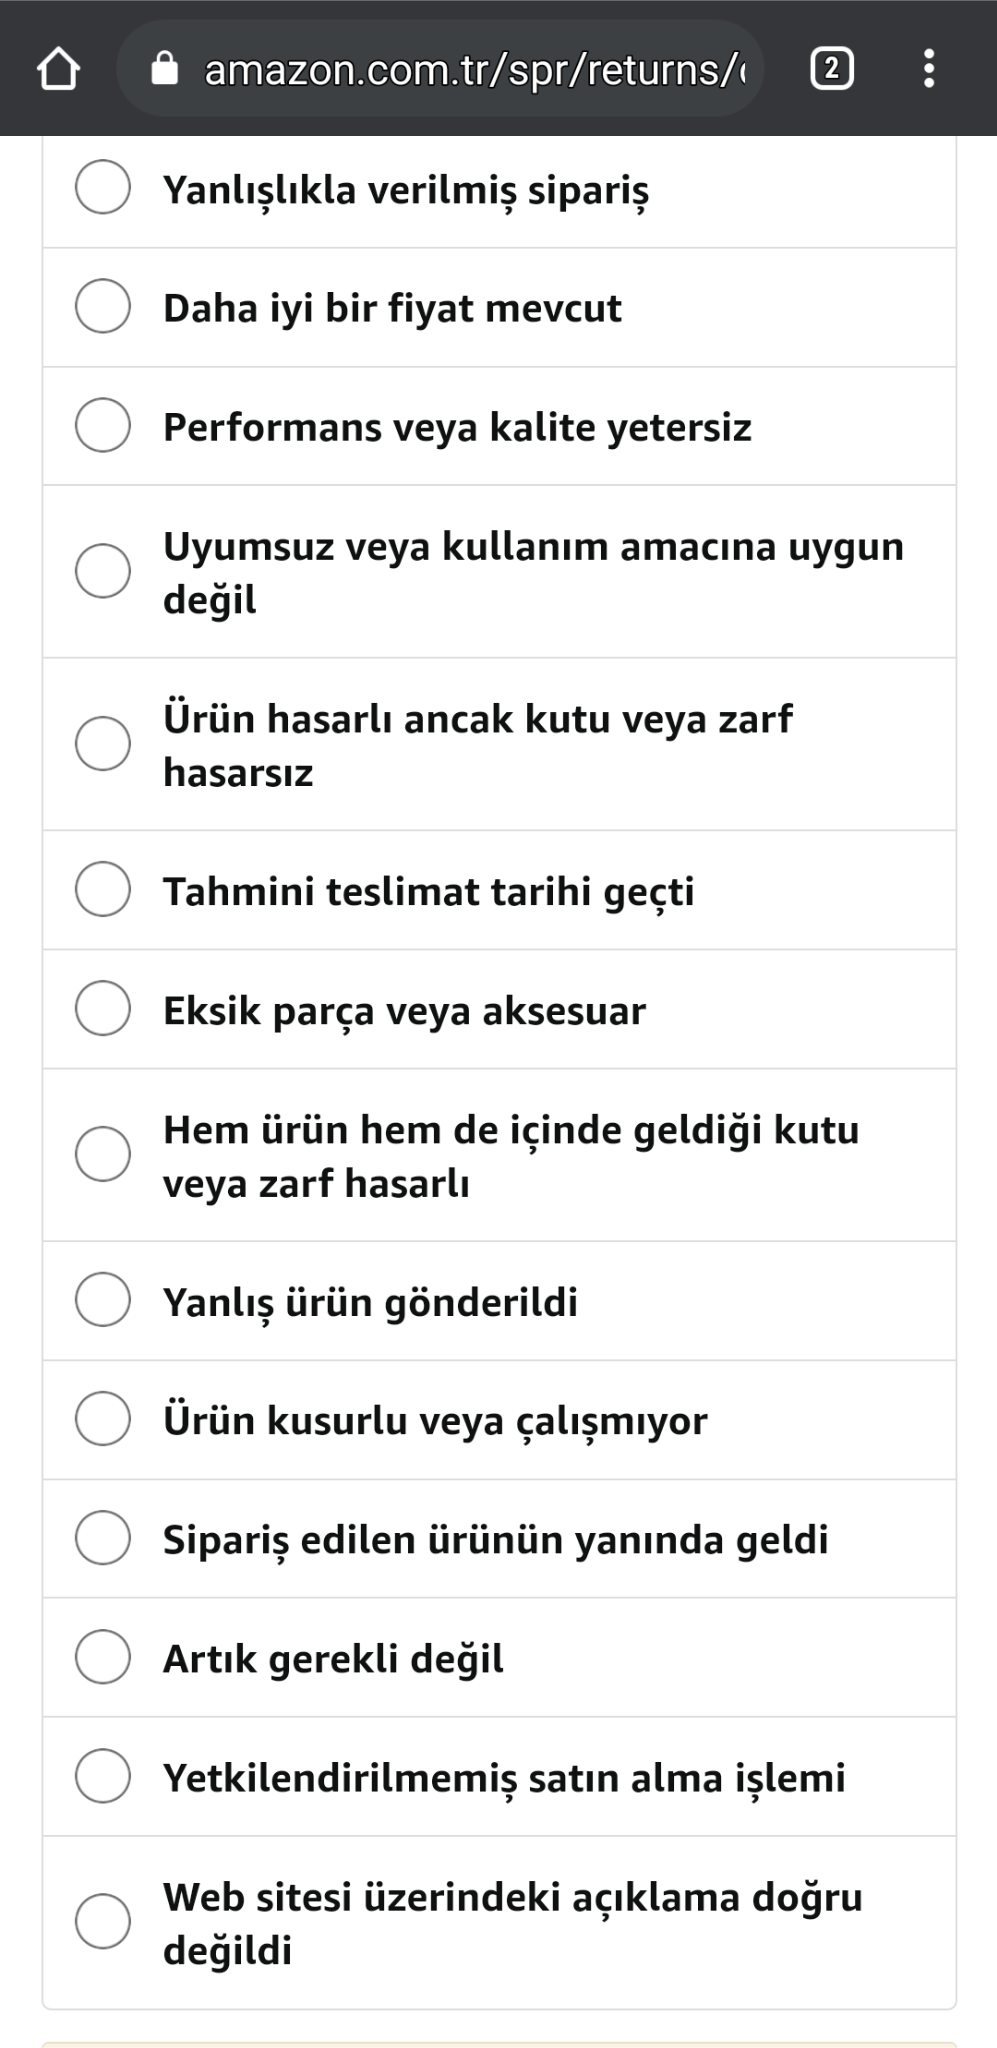Select "Sipariş edilen ürünün yanında geldi"
997x2048 pixels.
pyautogui.click(x=103, y=1537)
